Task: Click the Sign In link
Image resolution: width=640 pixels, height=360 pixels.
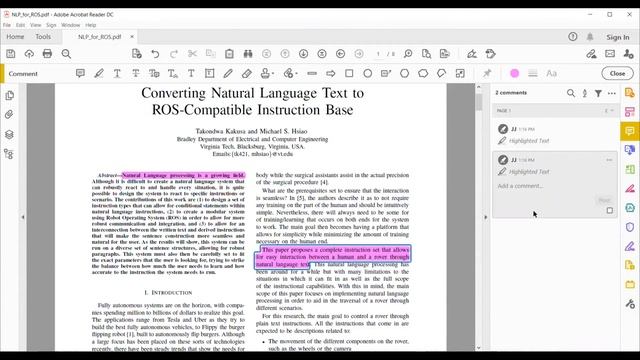Action: click(x=618, y=37)
